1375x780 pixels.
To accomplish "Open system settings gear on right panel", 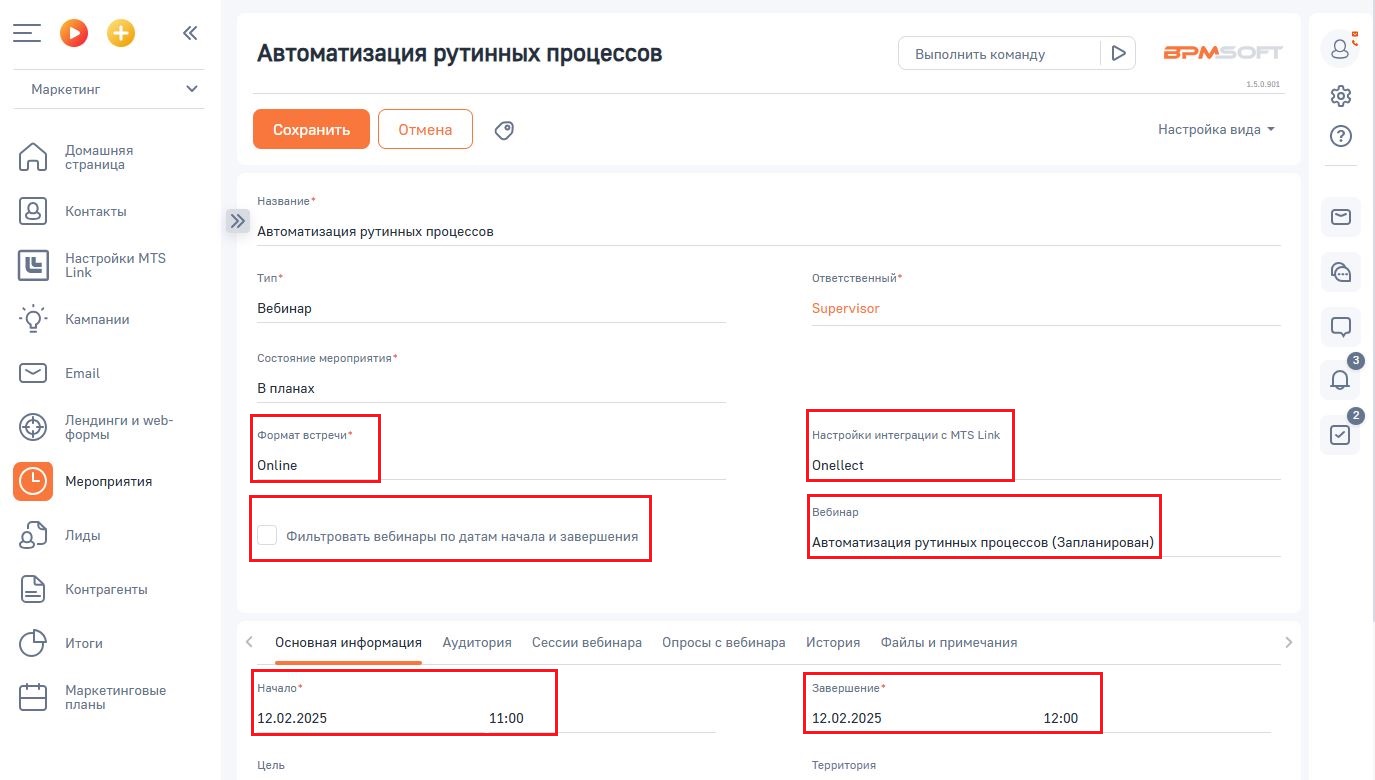I will coord(1340,95).
